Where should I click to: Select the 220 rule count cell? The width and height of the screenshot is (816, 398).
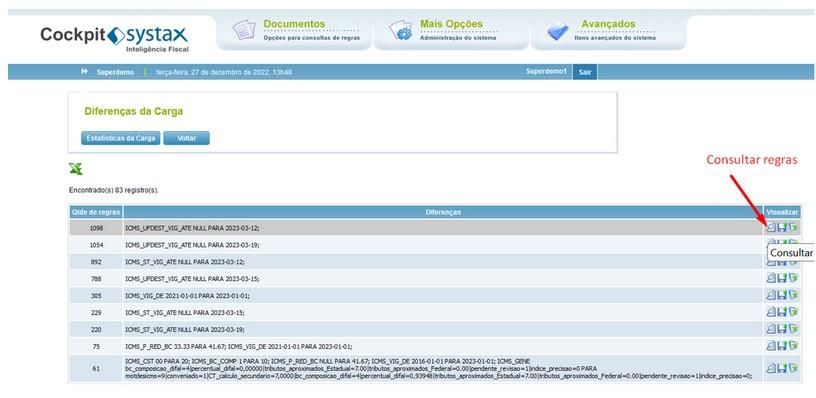(x=96, y=330)
